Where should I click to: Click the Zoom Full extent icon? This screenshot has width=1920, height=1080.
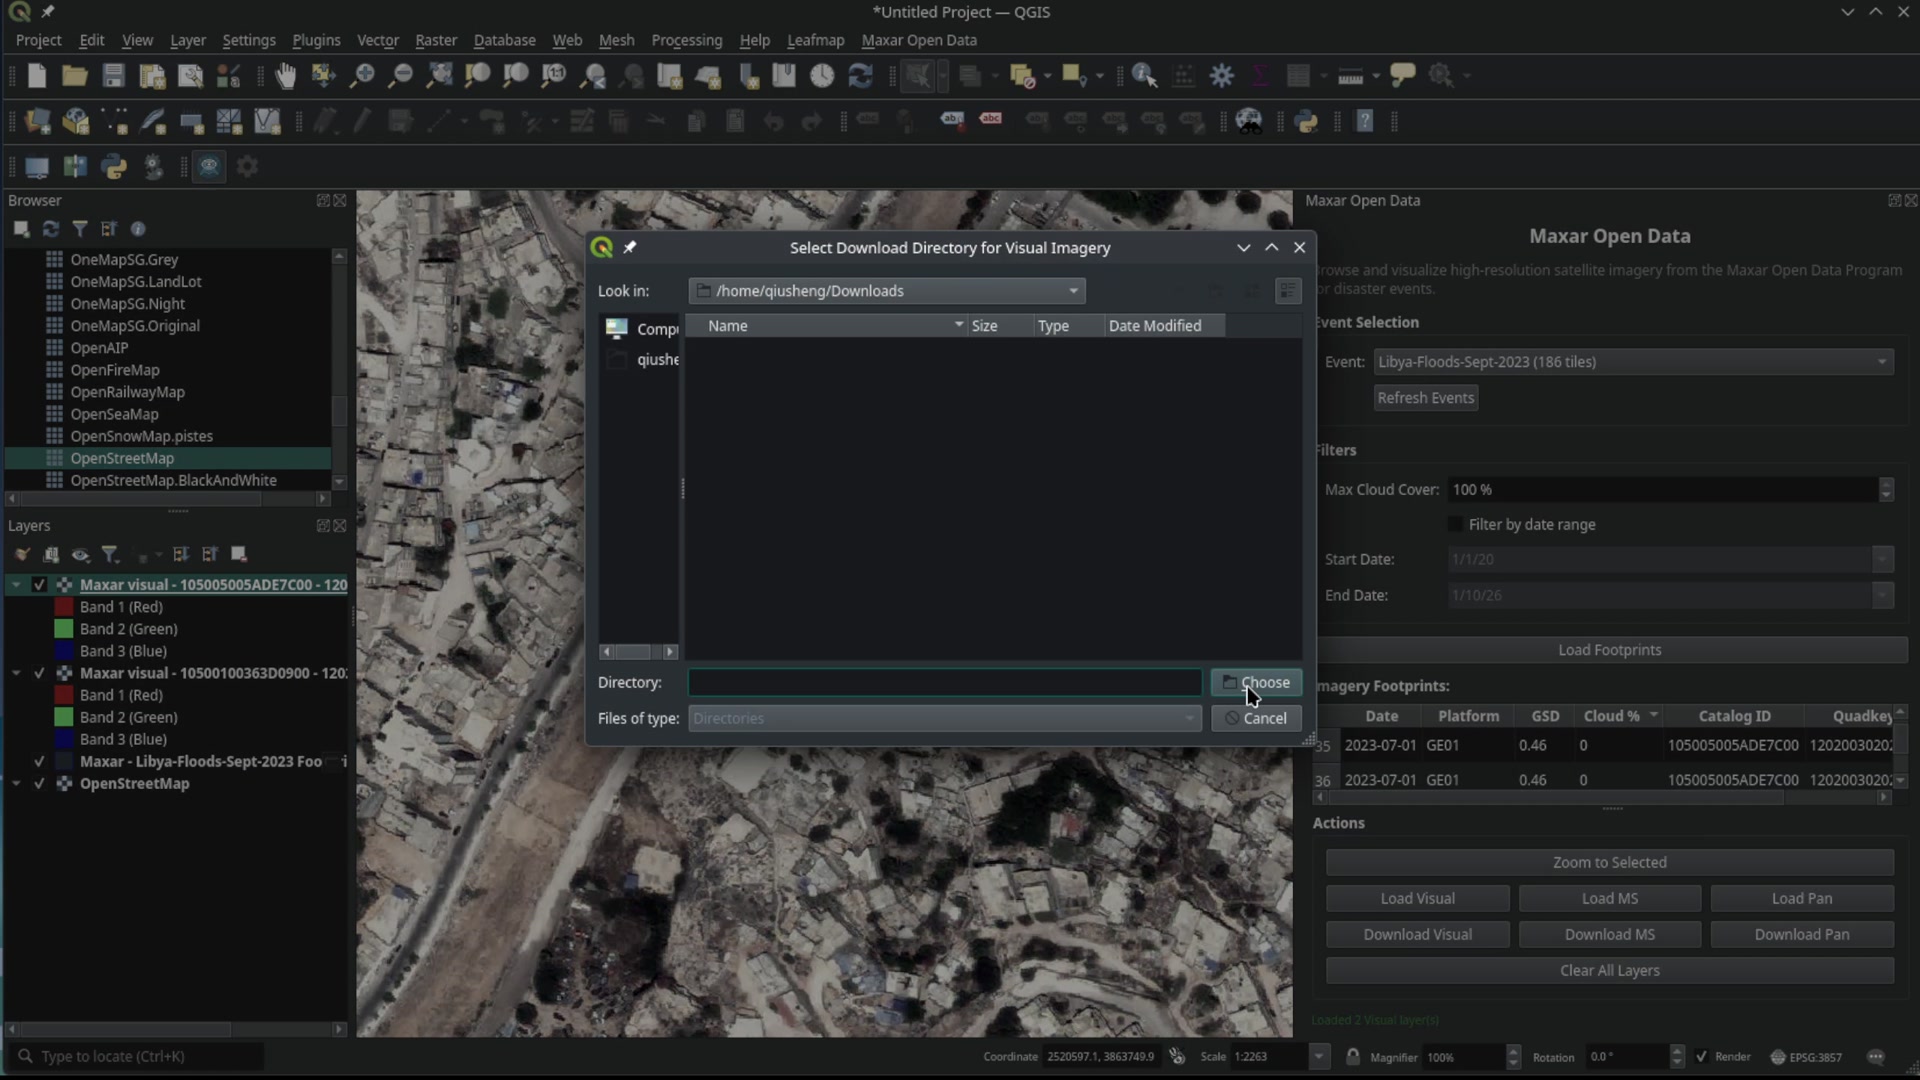click(439, 76)
